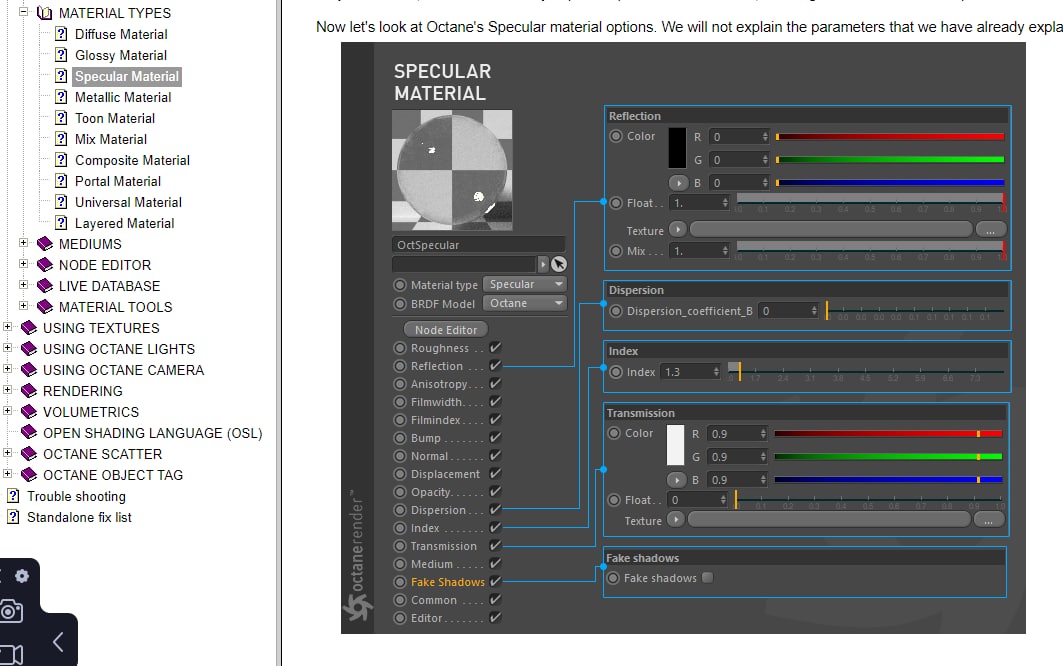Viewport: 1063px width, 666px height.
Task: Expand the USING OCTANE LIGHTS node
Action: coord(7,347)
